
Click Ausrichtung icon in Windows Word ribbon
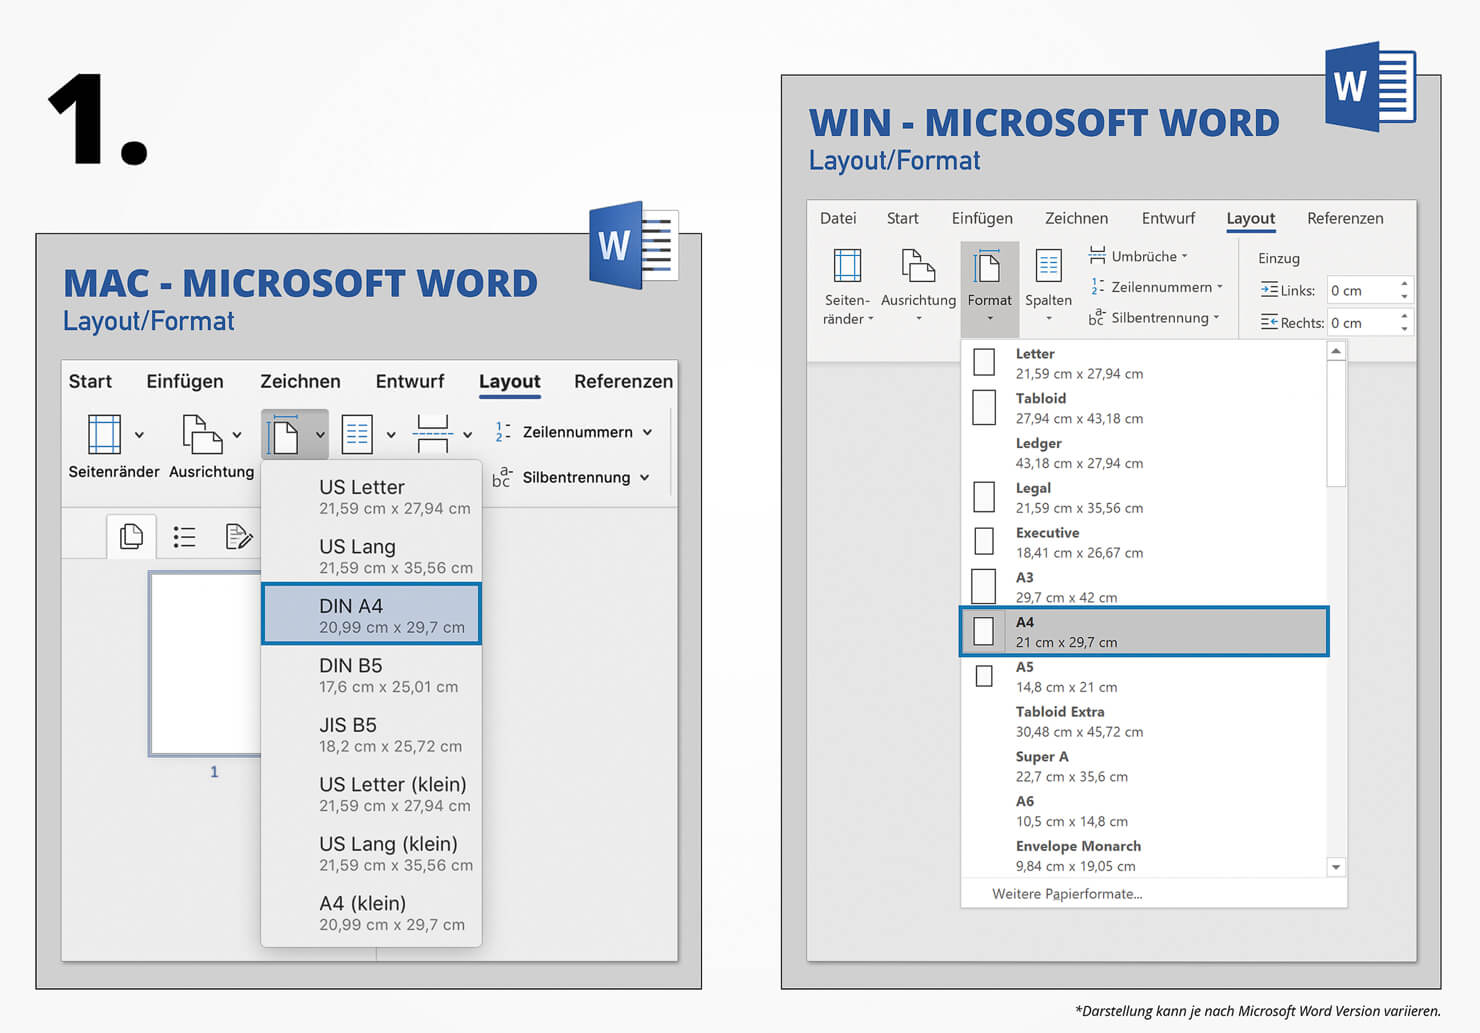[x=918, y=266]
